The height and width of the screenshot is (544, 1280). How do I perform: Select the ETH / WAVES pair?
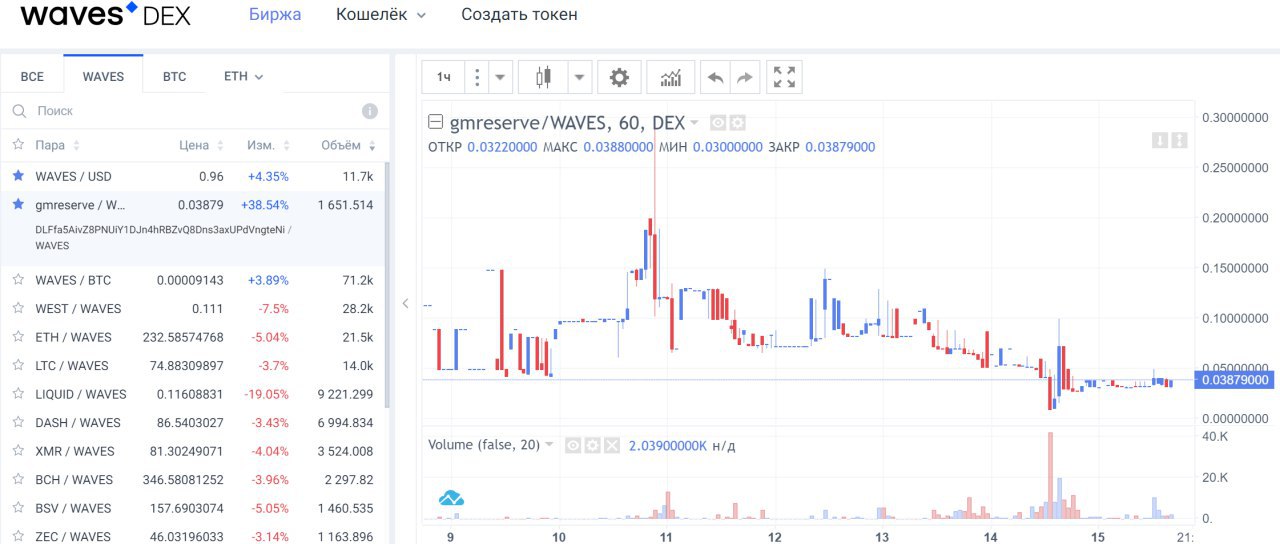pyautogui.click(x=192, y=337)
